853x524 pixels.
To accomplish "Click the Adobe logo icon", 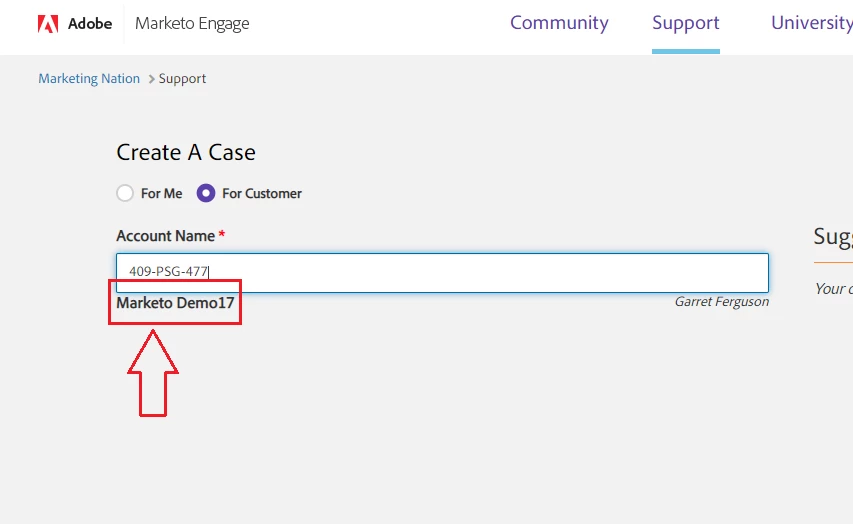I will point(48,24).
